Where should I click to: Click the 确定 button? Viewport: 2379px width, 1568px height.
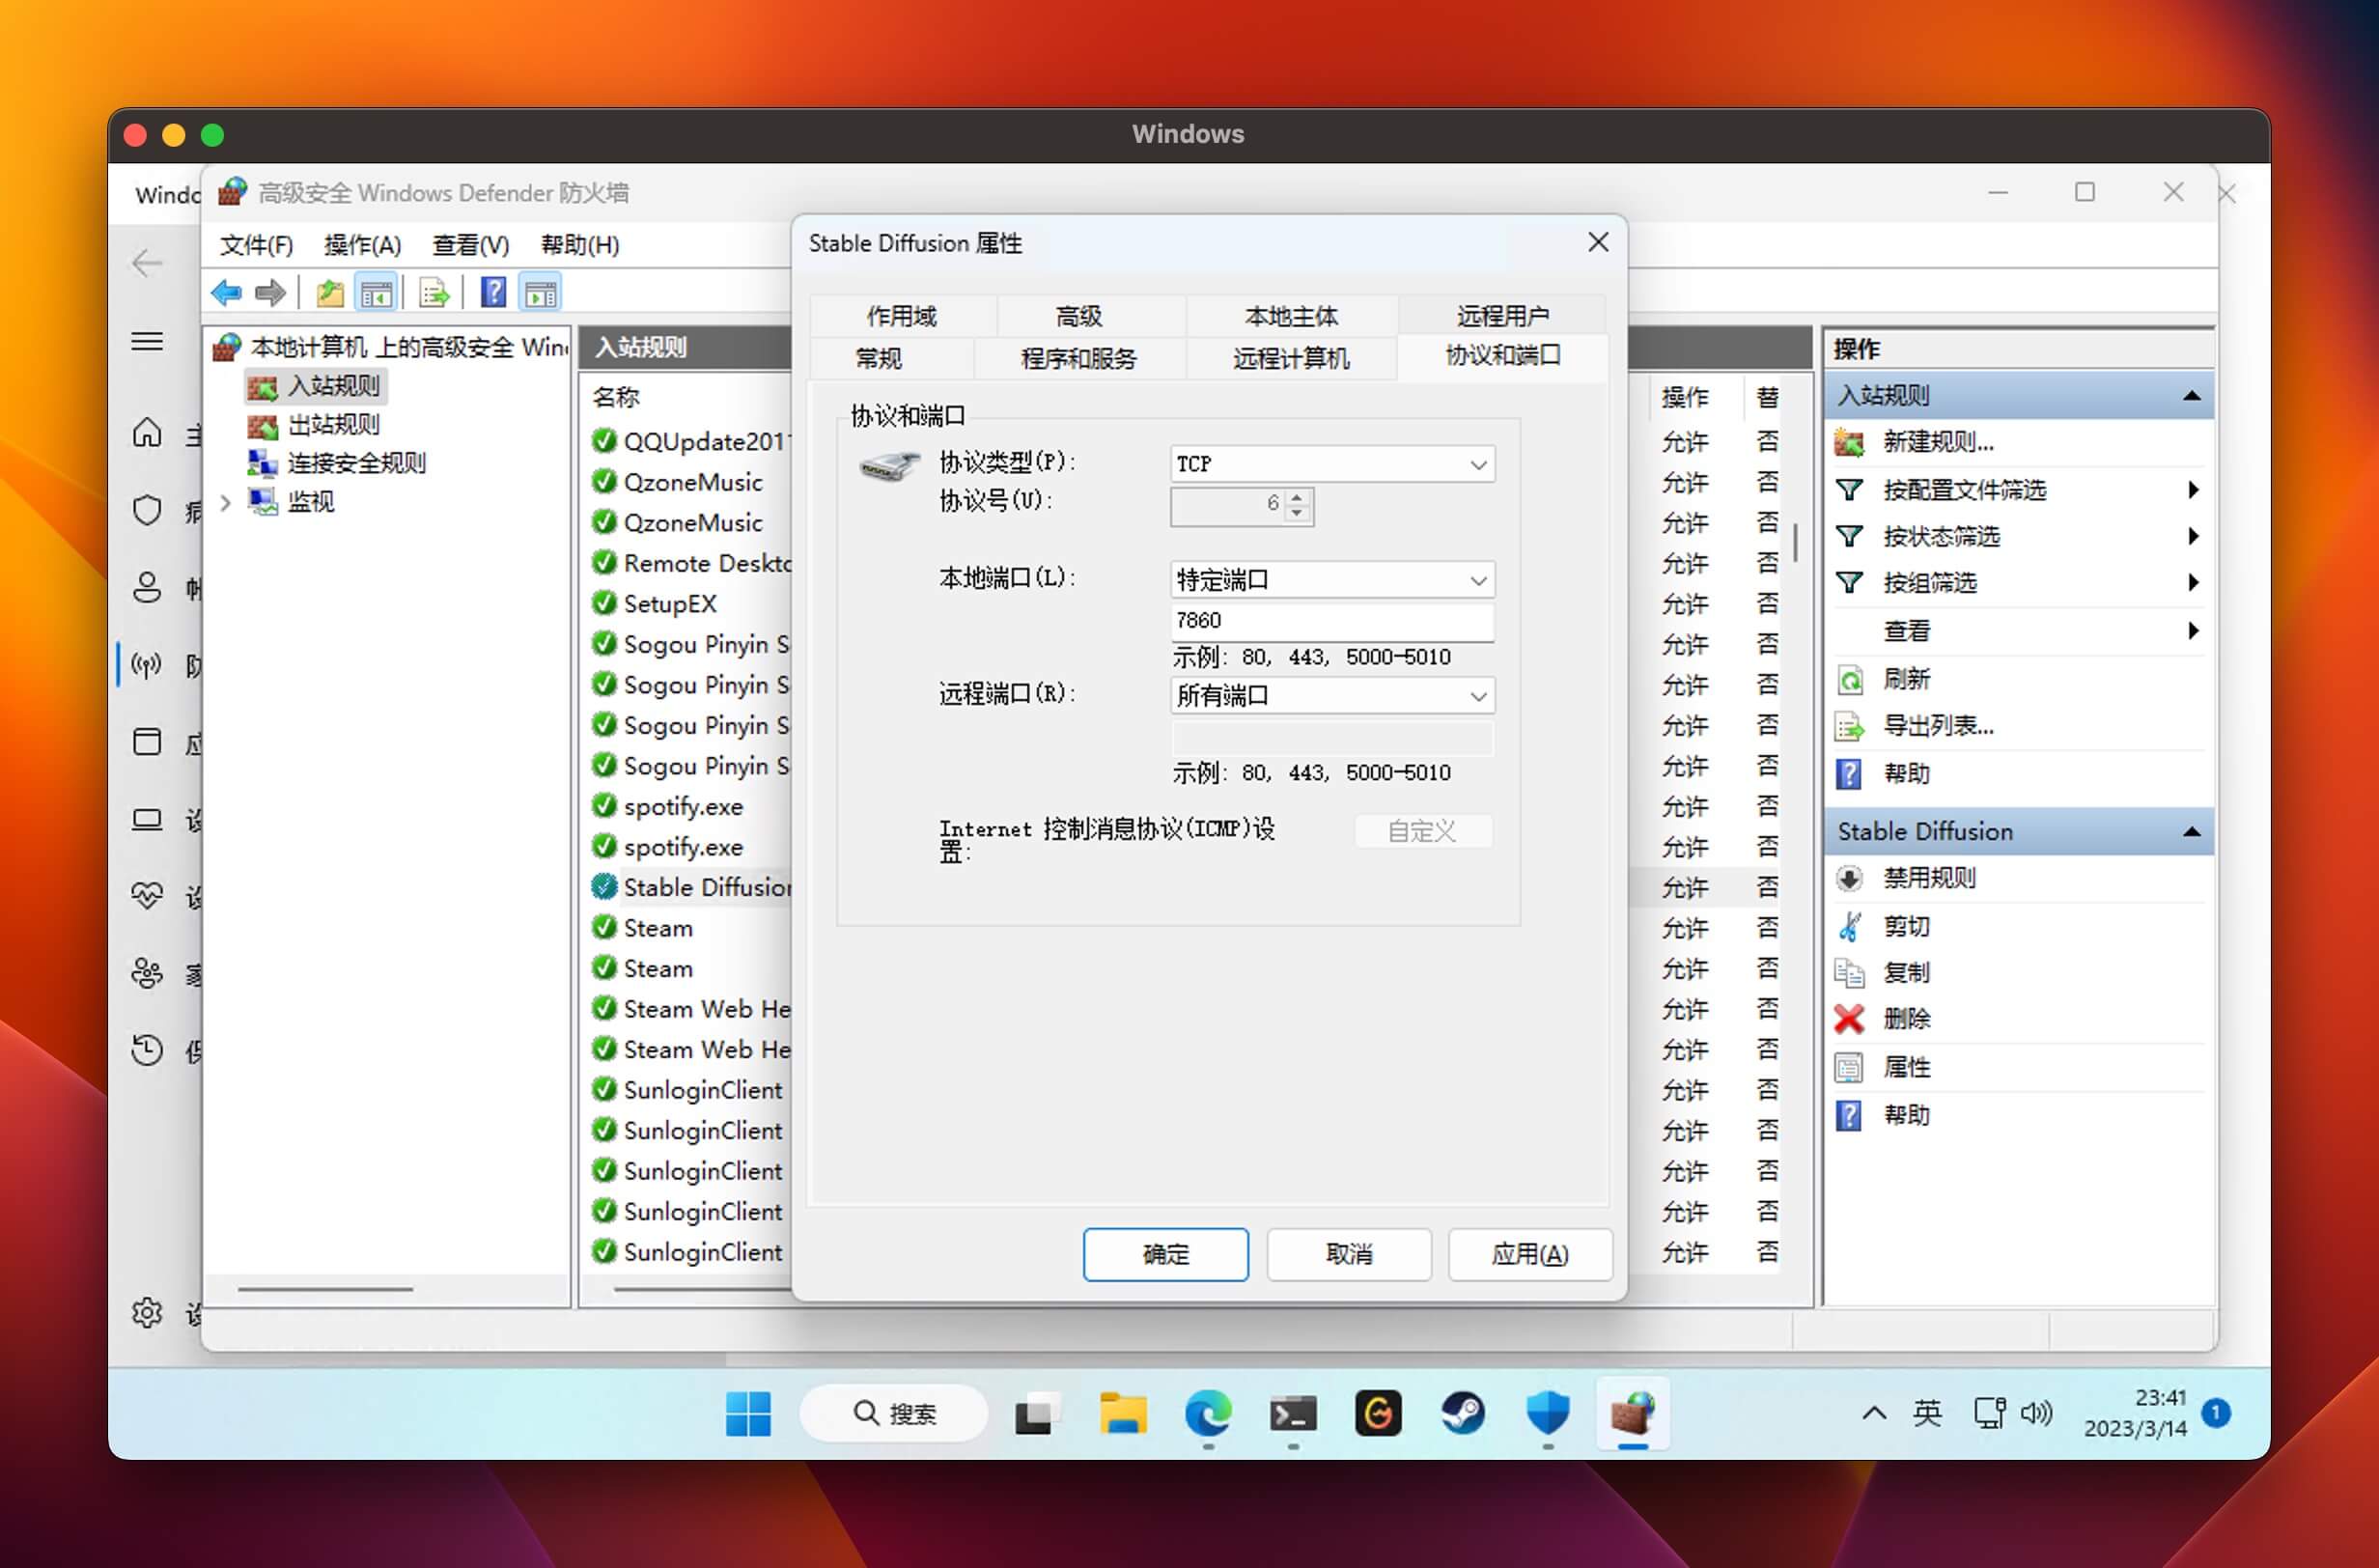[1166, 1254]
